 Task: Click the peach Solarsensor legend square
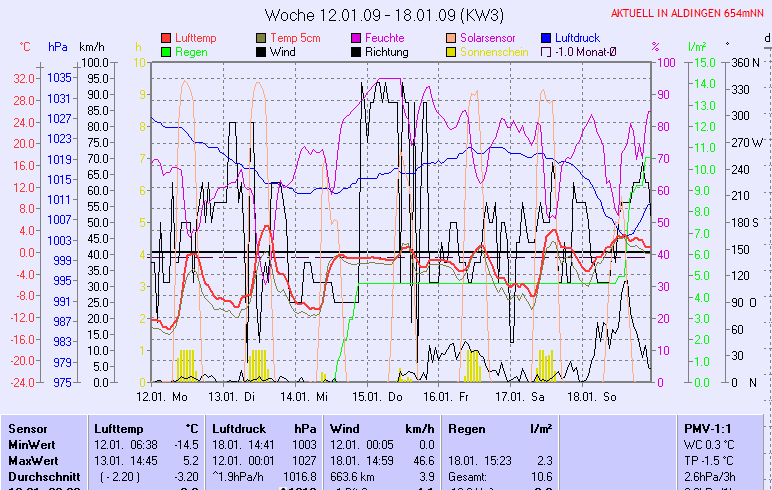(451, 37)
